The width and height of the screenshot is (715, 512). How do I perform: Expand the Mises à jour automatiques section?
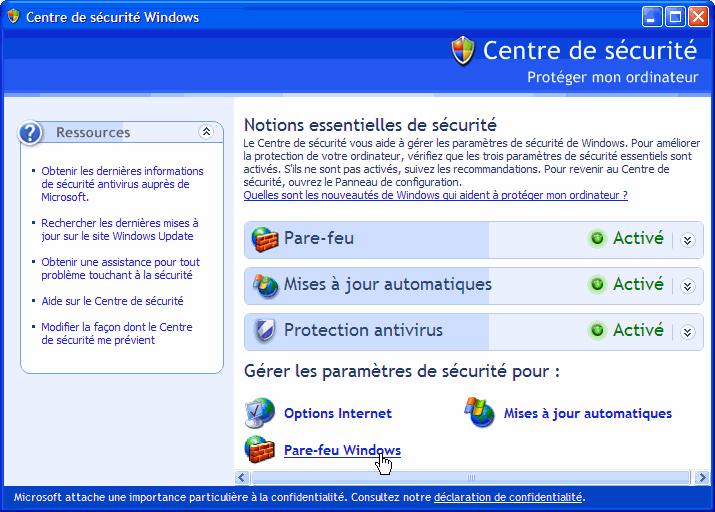pyautogui.click(x=688, y=286)
